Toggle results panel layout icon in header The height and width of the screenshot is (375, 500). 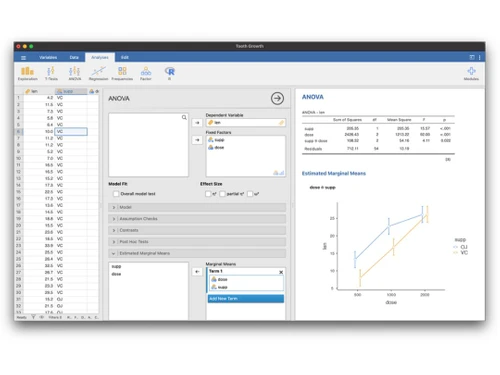pos(472,57)
